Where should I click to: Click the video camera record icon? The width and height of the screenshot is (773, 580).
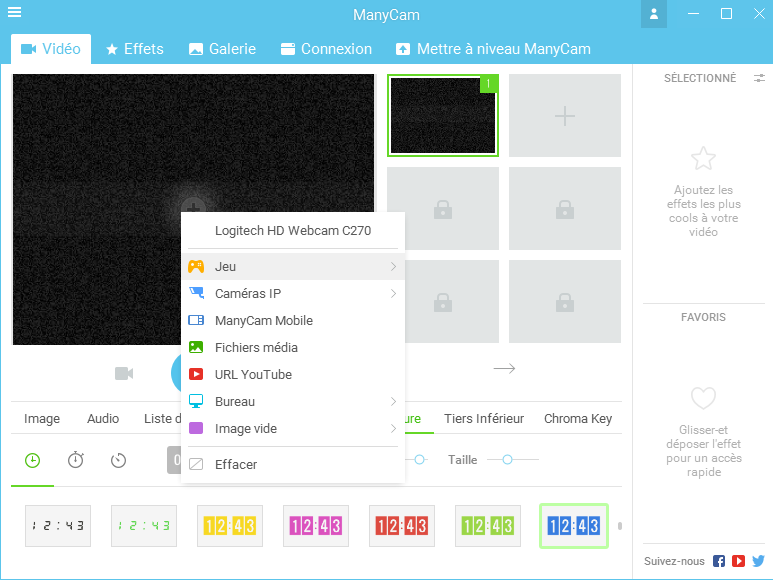(124, 374)
